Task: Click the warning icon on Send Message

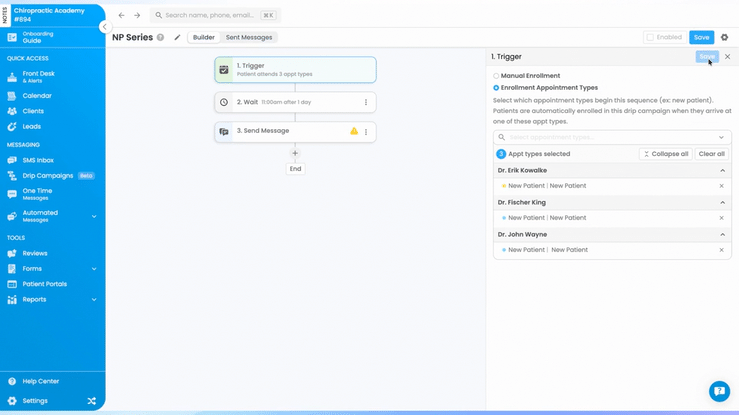Action: (354, 131)
